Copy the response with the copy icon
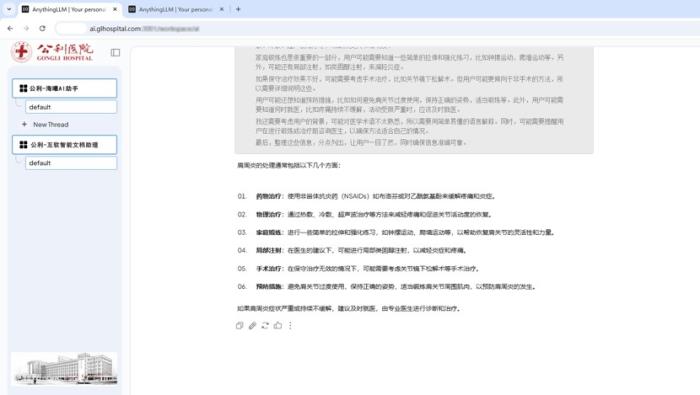Viewport: 700px width, 395px height. [x=239, y=325]
